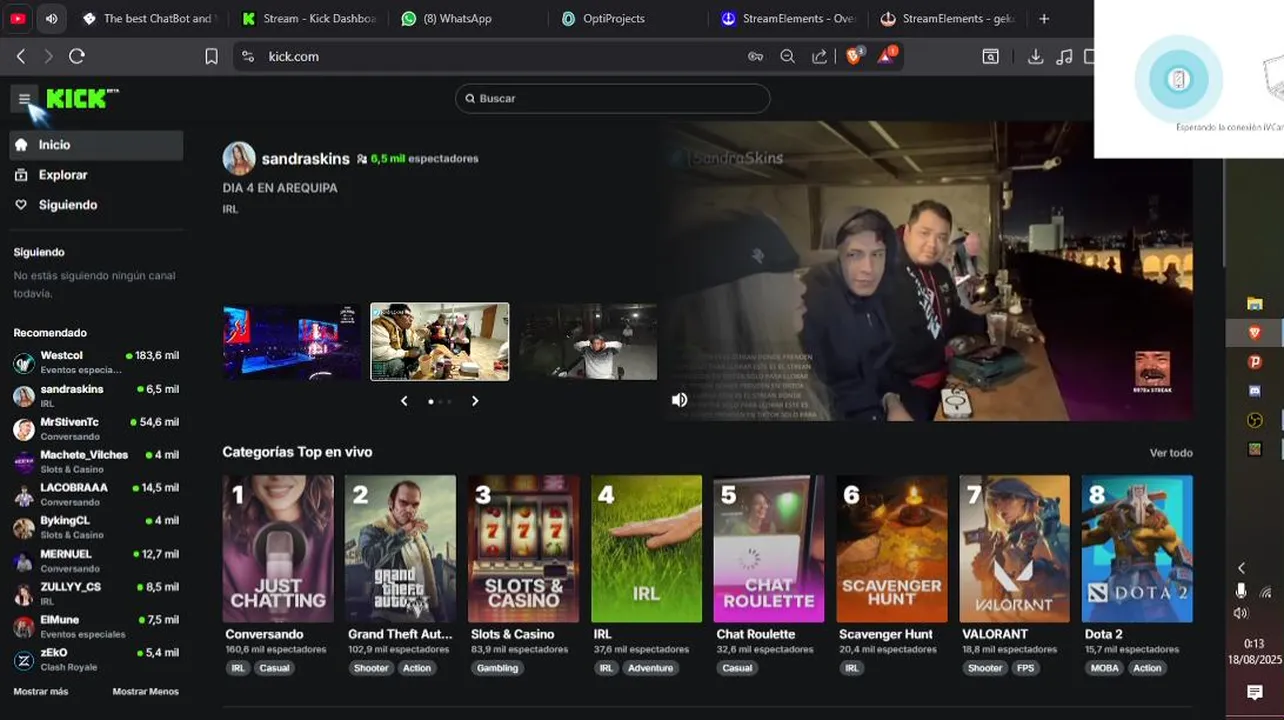Click the share page icon
Image resolution: width=1284 pixels, height=720 pixels.
coord(819,57)
